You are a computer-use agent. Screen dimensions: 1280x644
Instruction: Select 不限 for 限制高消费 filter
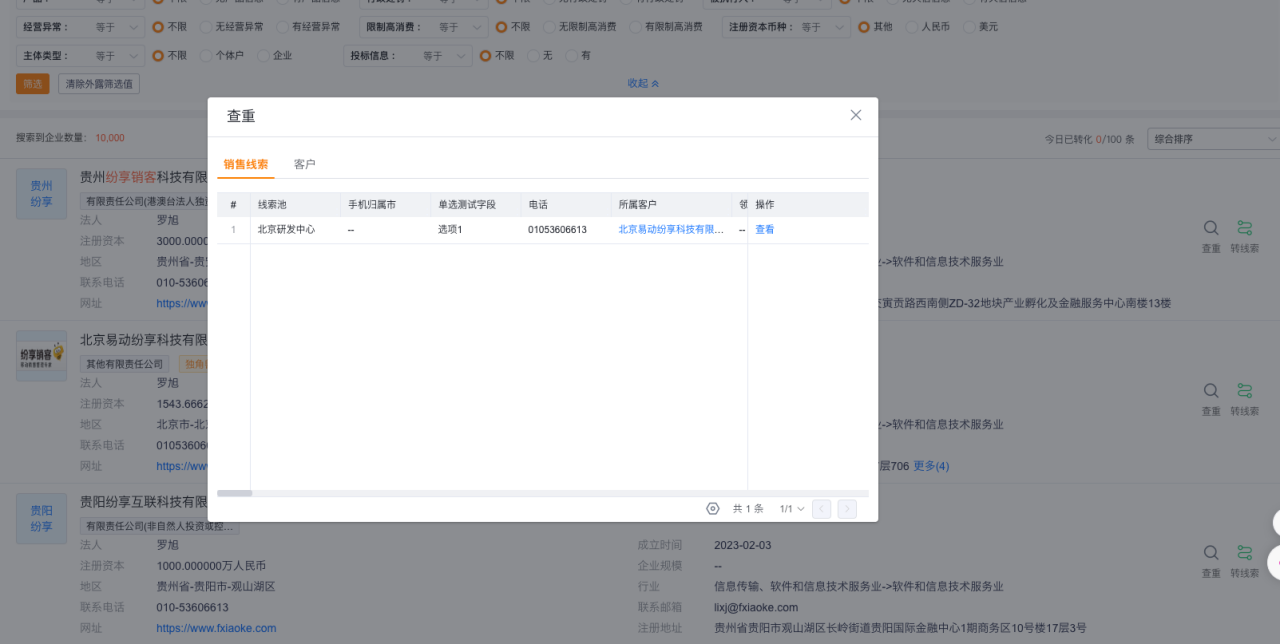pos(501,27)
